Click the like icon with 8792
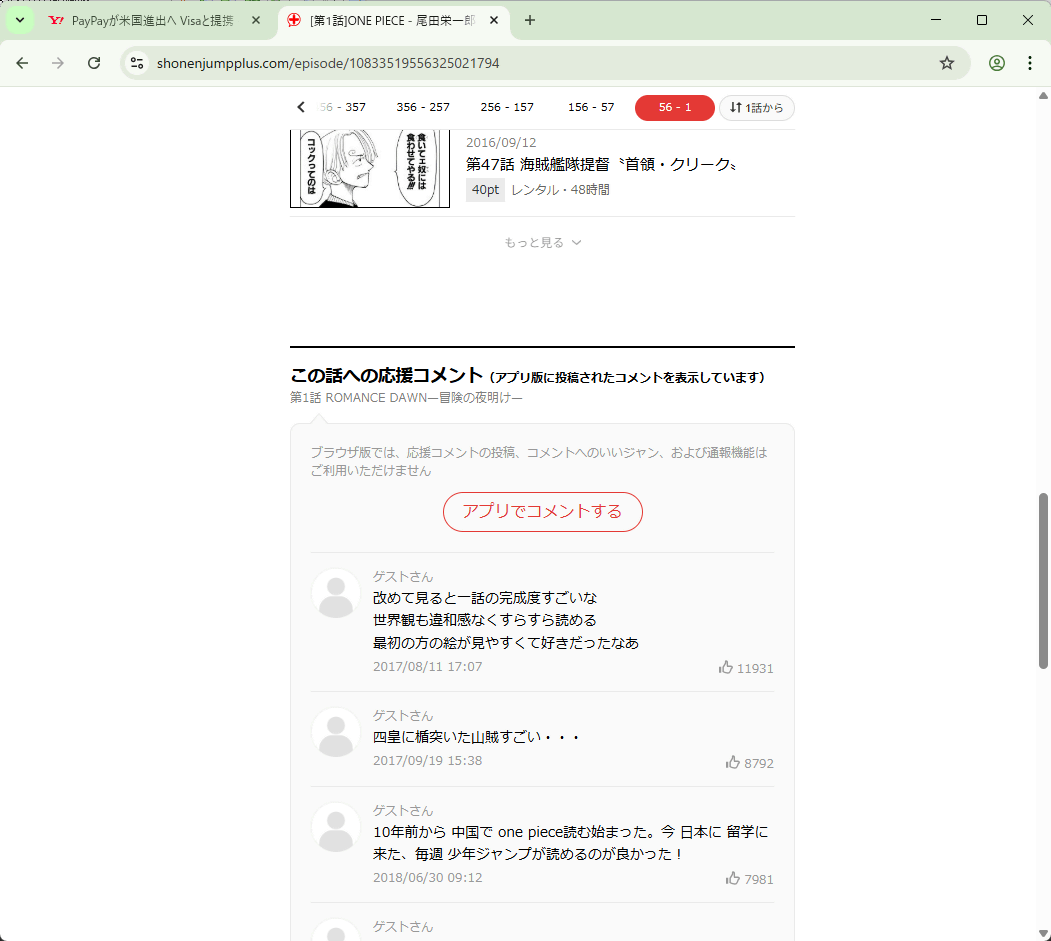The image size is (1051, 941). point(733,763)
